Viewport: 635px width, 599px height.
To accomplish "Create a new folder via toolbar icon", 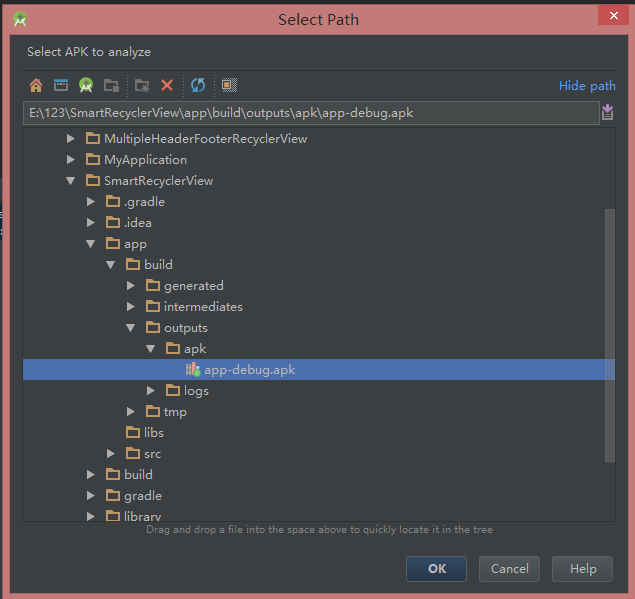I will (142, 85).
